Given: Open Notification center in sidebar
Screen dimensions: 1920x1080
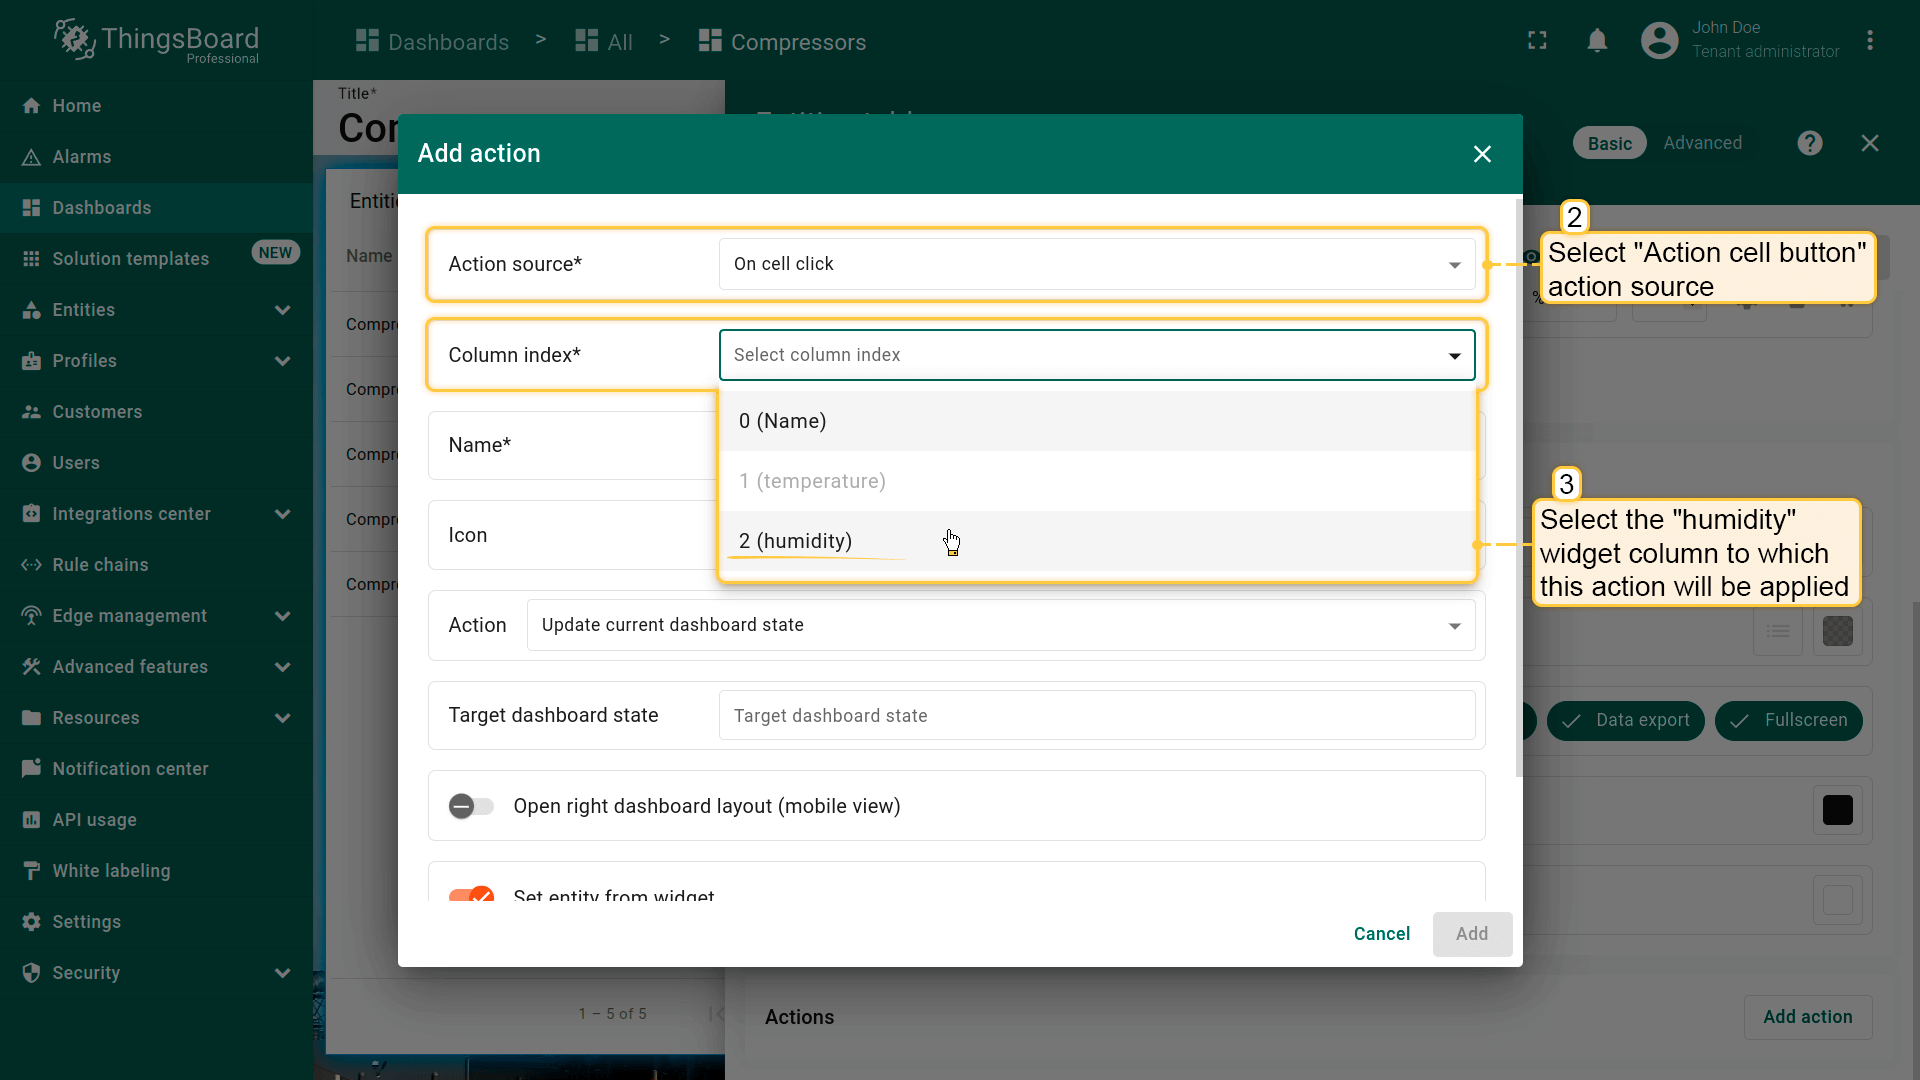Looking at the screenshot, I should coord(130,769).
